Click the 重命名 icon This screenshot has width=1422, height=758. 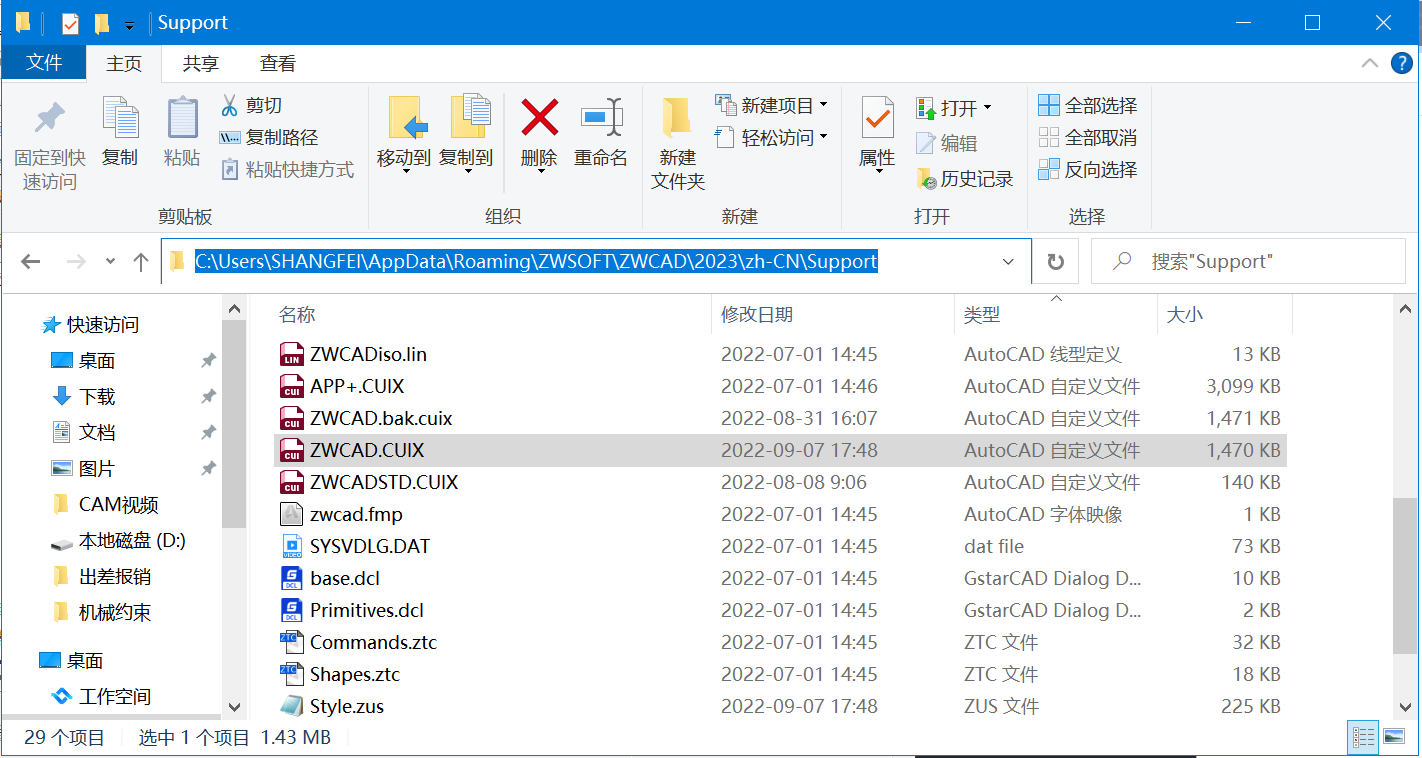(601, 118)
